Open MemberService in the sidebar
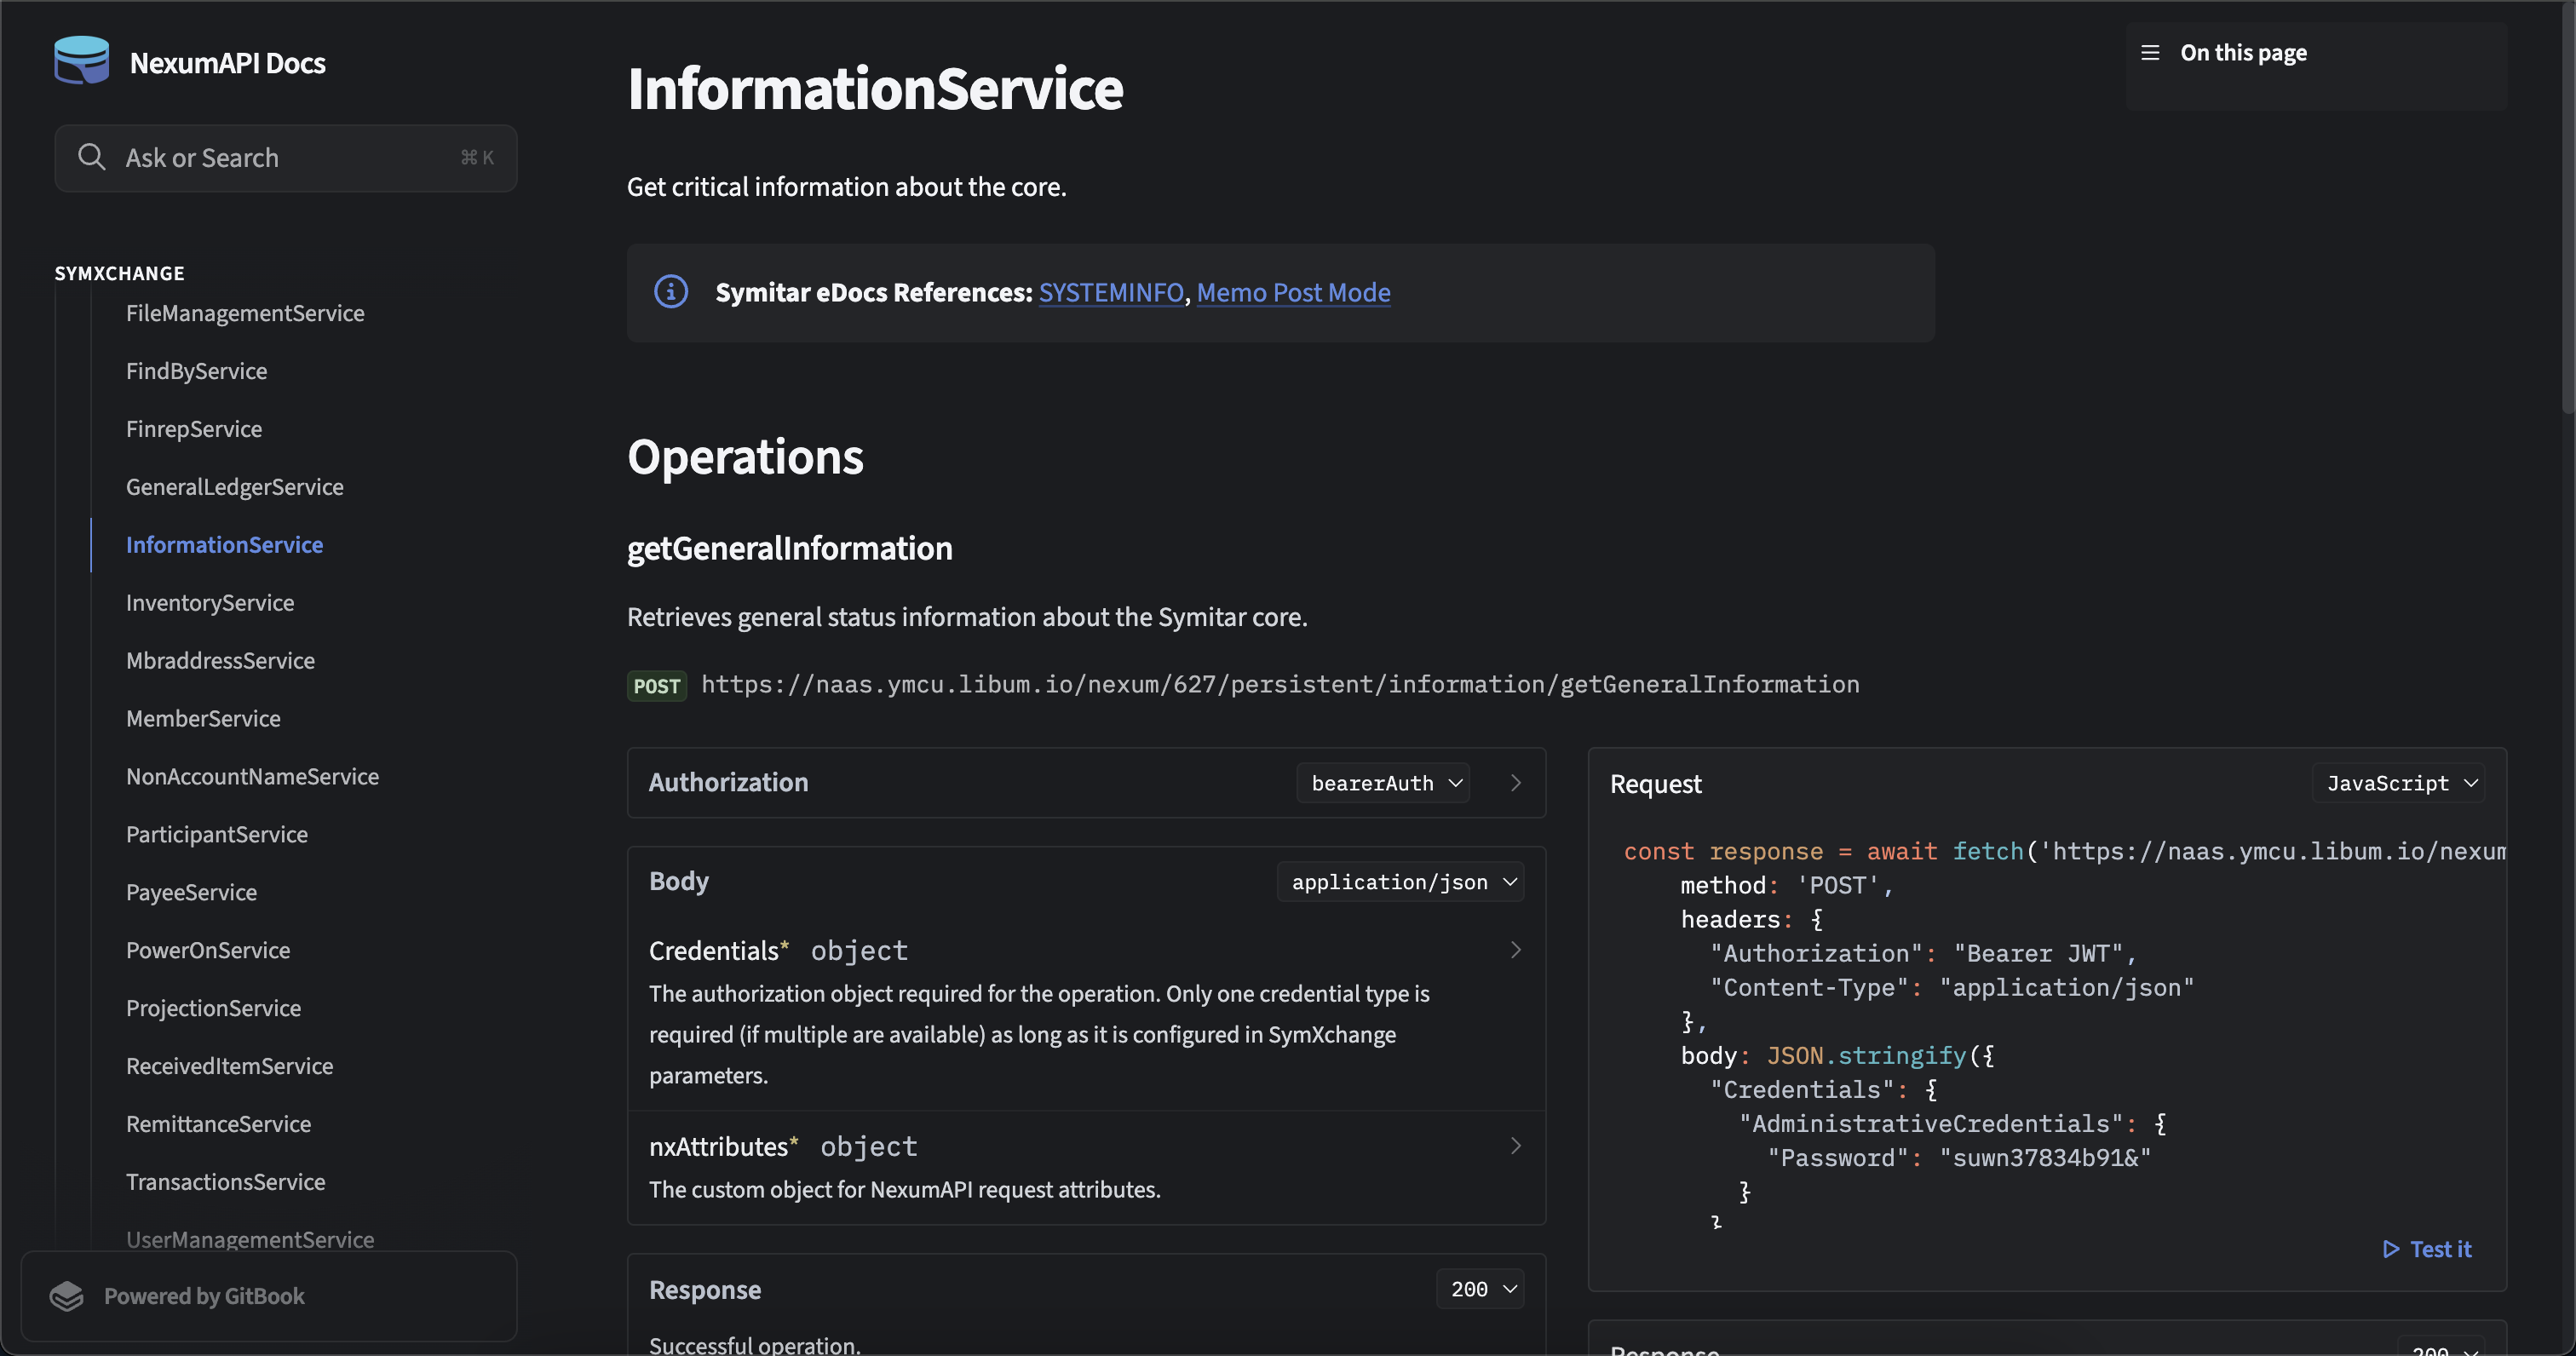Image resolution: width=2576 pixels, height=1356 pixels. (203, 718)
